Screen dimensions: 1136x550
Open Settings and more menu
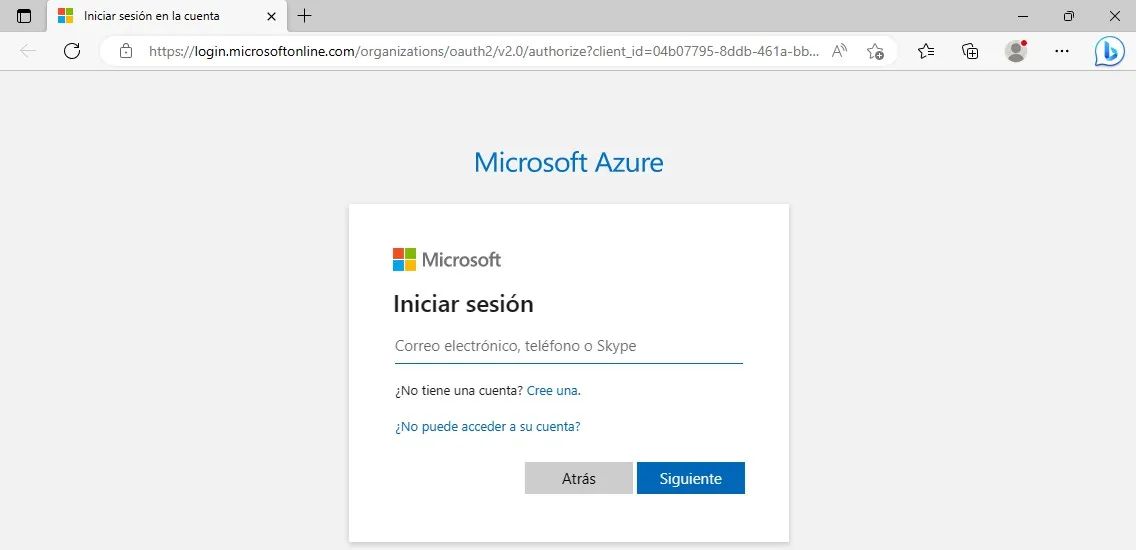point(1062,51)
